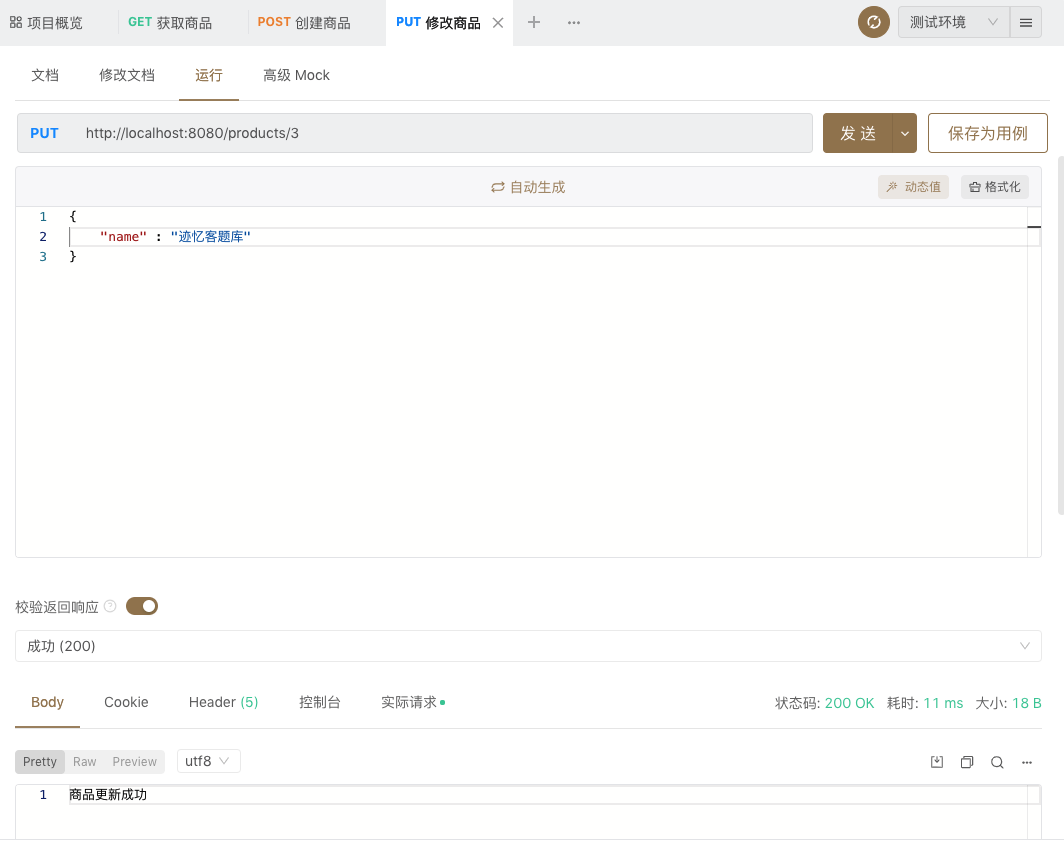1064x842 pixels.
Task: Select the Pretty view mode
Action: pos(40,761)
